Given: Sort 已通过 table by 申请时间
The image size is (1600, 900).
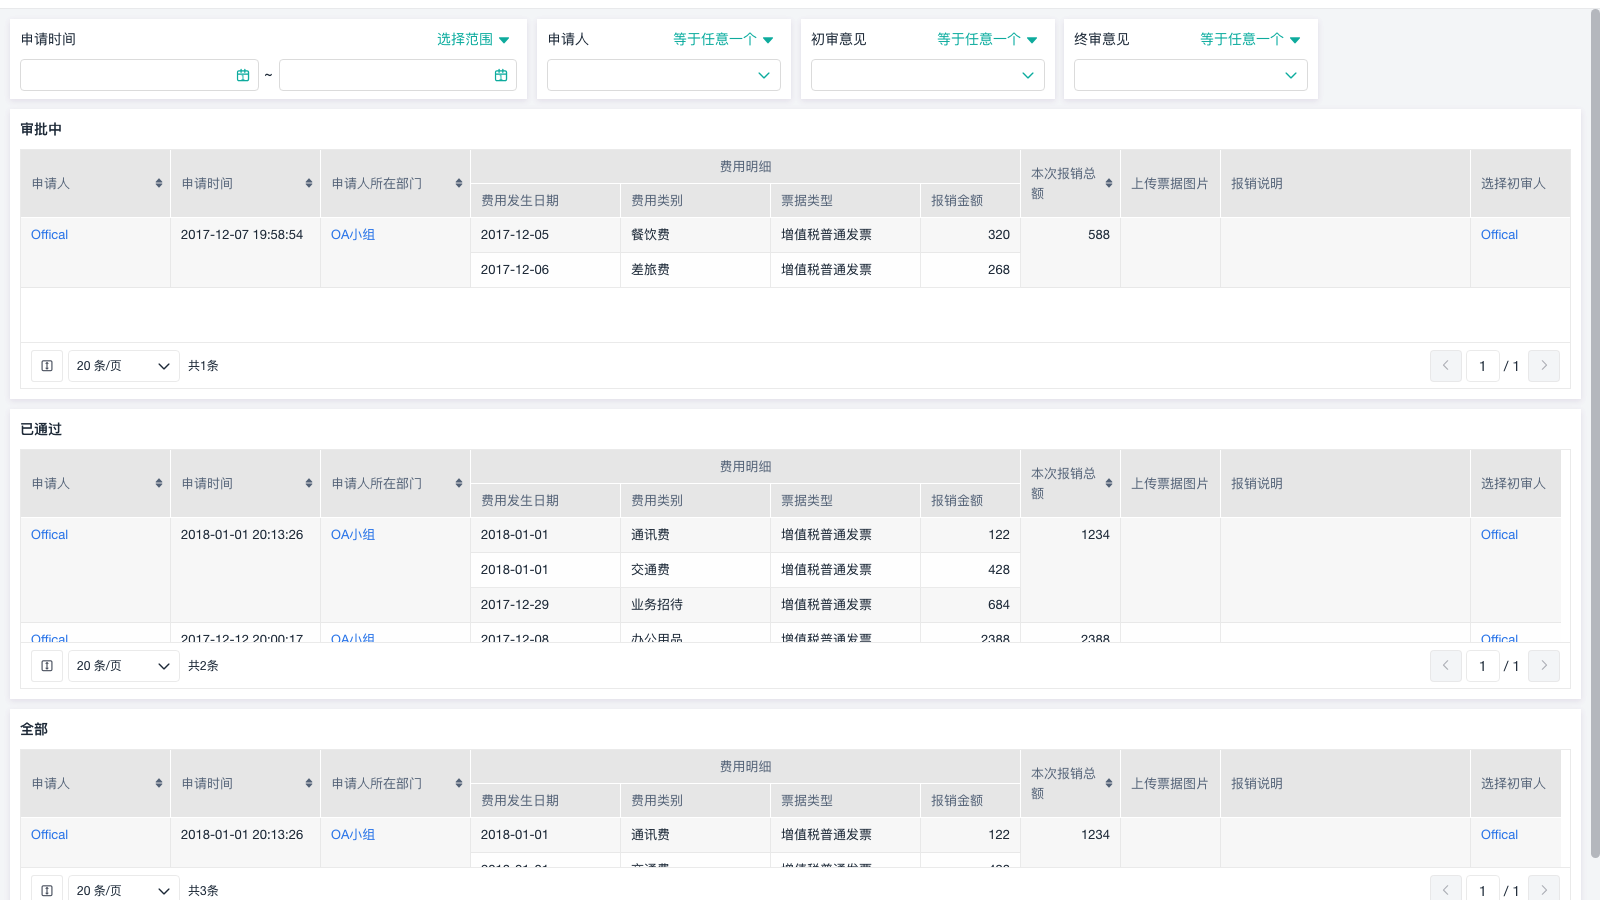Looking at the screenshot, I should point(309,483).
